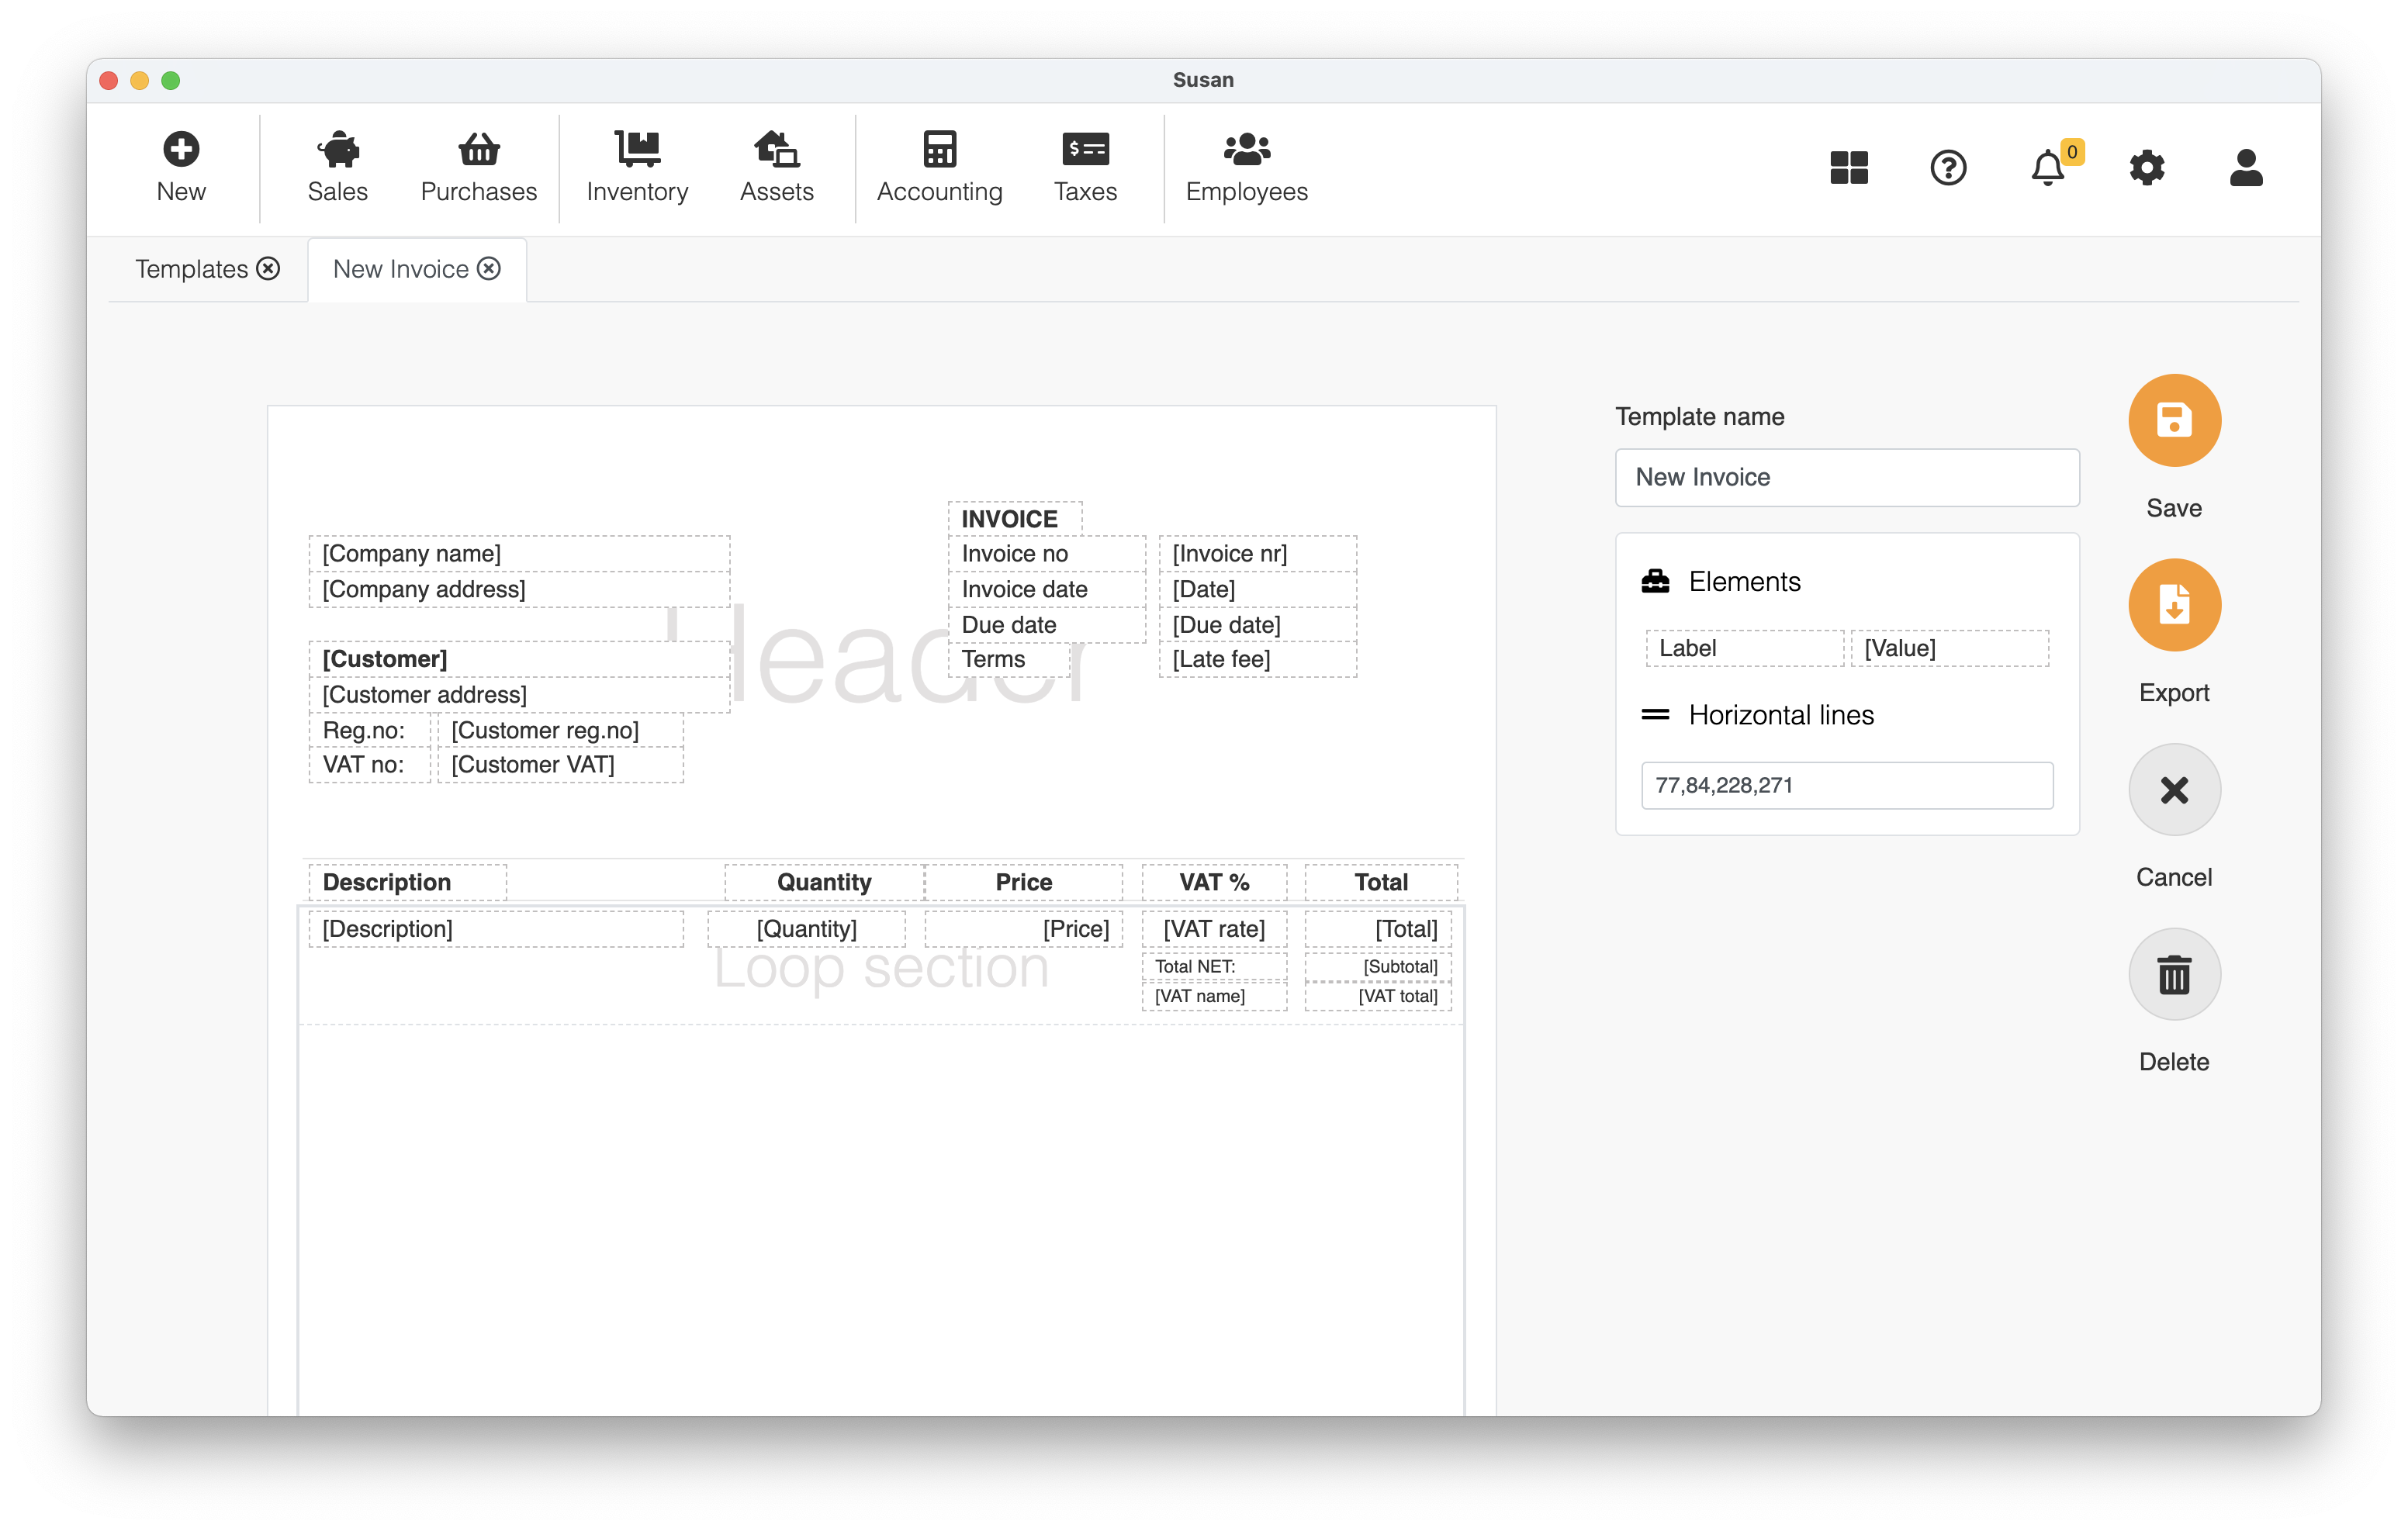Open settings gear
The height and width of the screenshot is (1531, 2408).
2146,167
